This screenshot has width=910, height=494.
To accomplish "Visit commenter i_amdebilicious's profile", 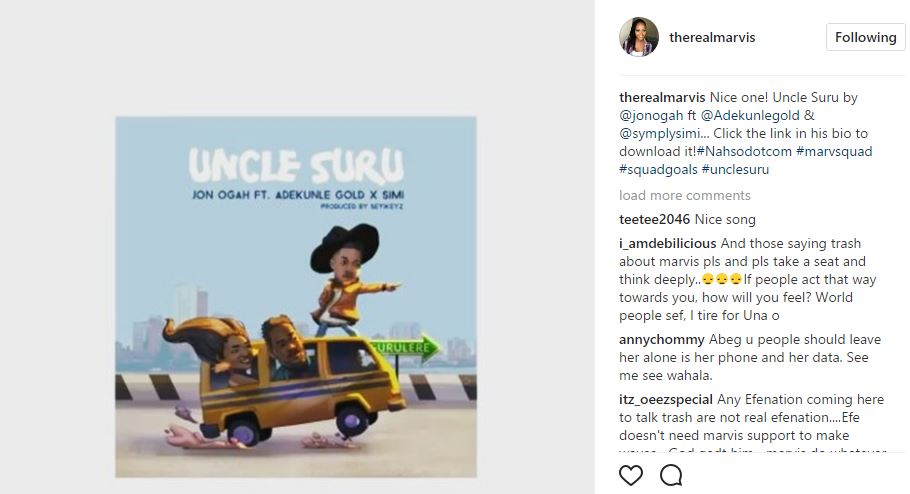I will coord(667,243).
